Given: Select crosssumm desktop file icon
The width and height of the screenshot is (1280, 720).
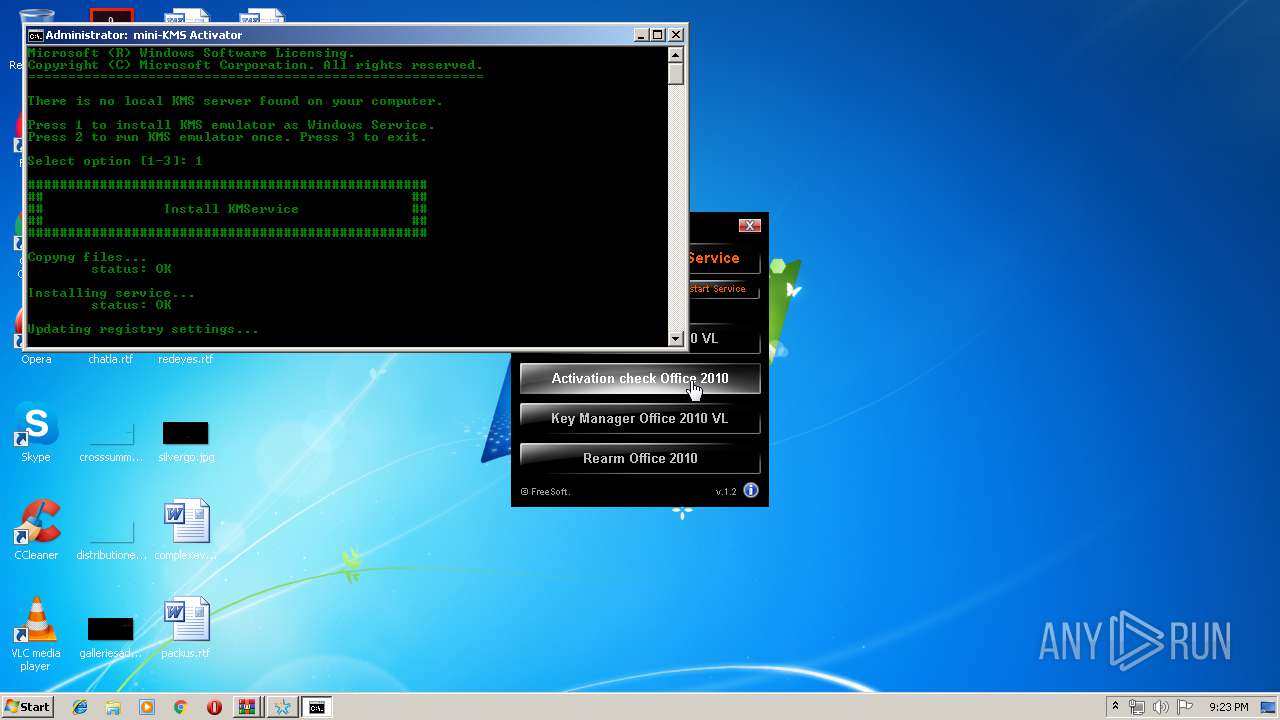Looking at the screenshot, I should pos(111,440).
